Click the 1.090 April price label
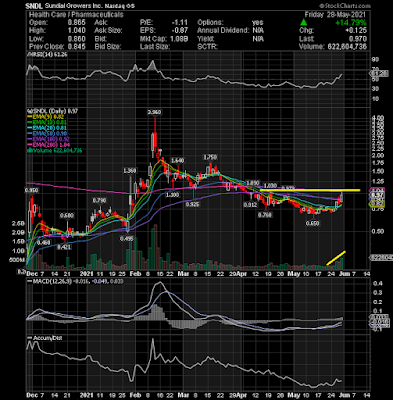Screen dimensions: 393x400 pyautogui.click(x=252, y=183)
